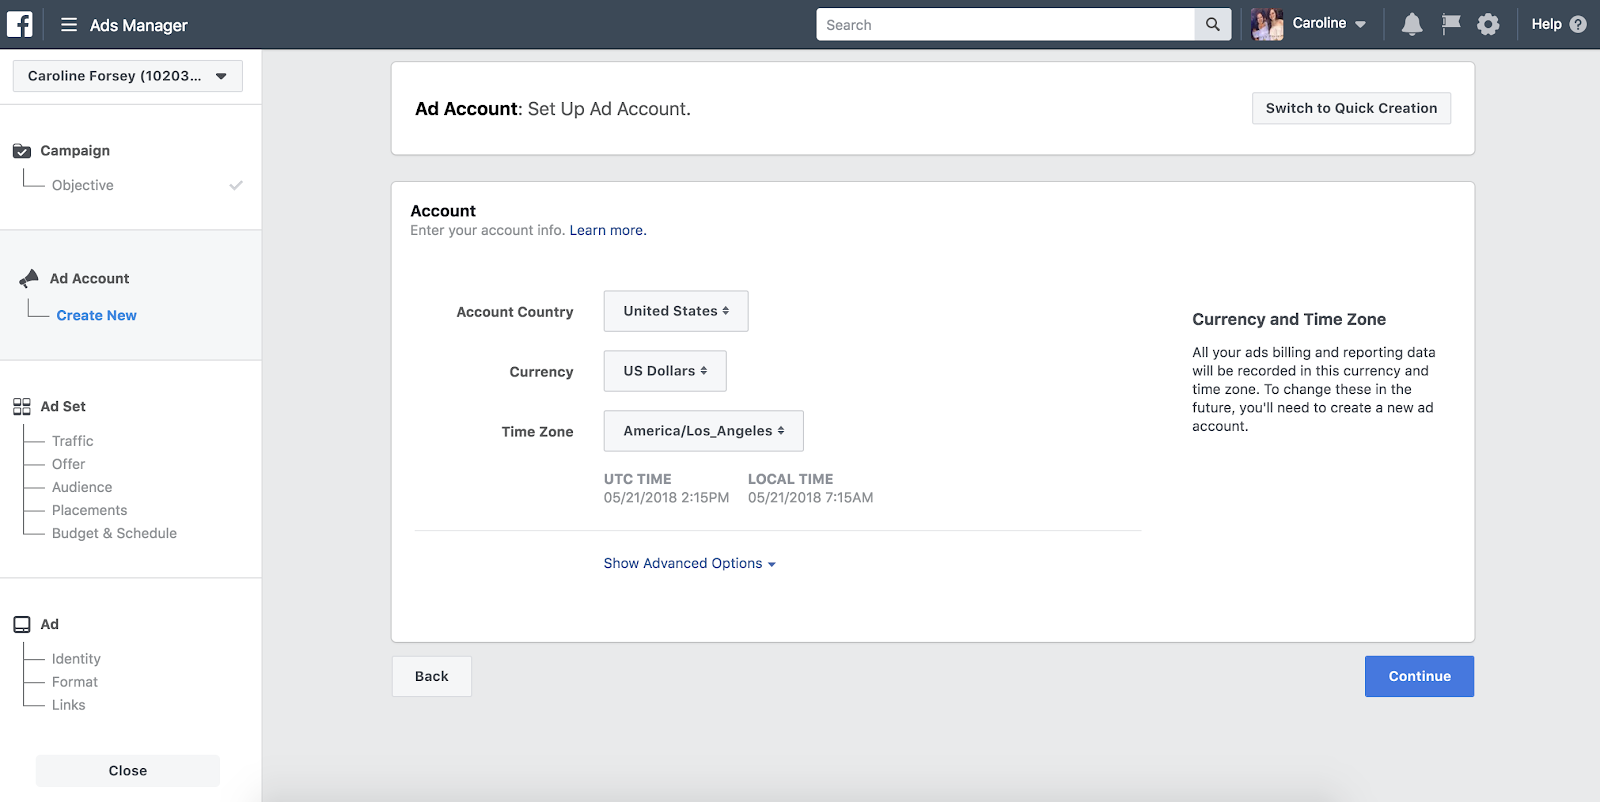Select Objective in the sidebar
The width and height of the screenshot is (1600, 802).
point(83,185)
